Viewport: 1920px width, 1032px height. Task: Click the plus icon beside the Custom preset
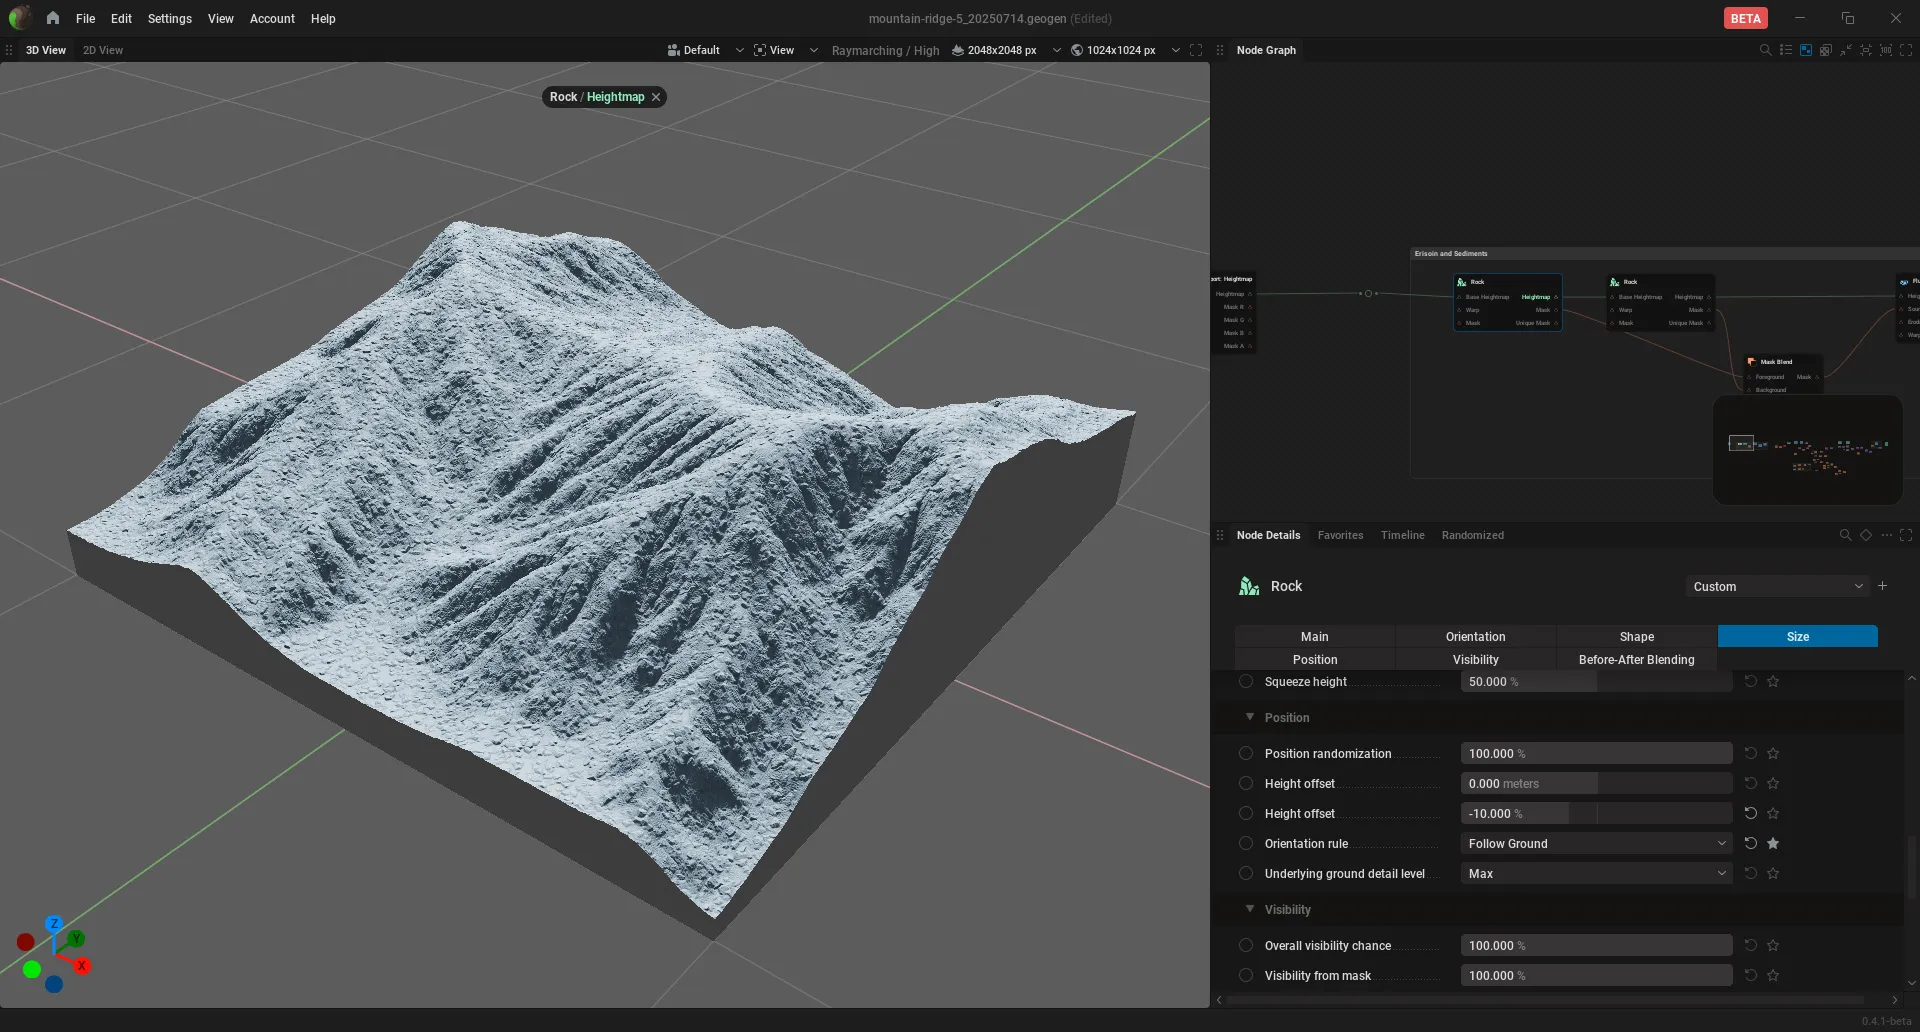point(1883,586)
